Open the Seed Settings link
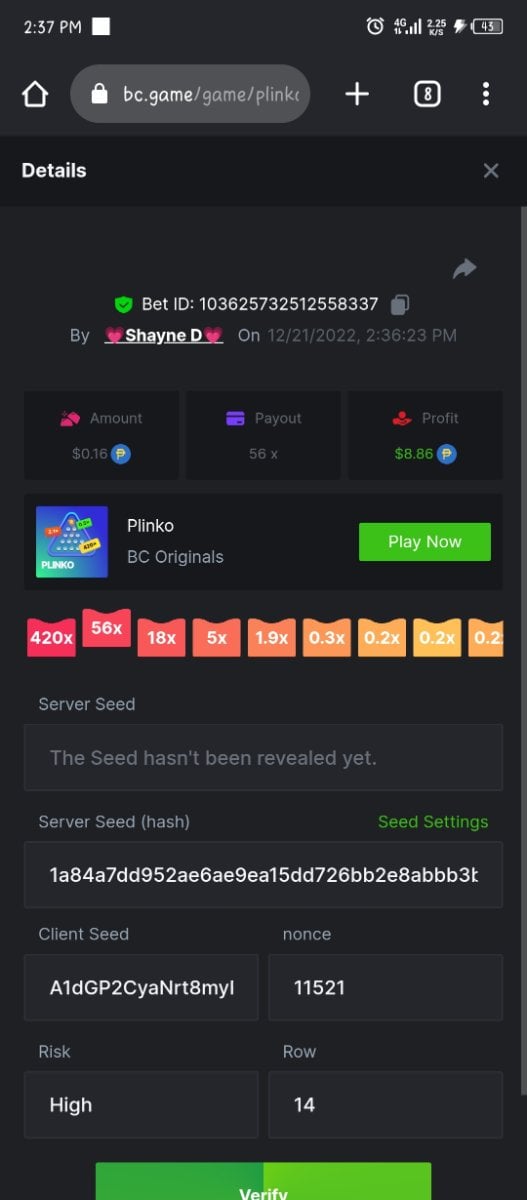Viewport: 527px width, 1200px height. point(433,822)
